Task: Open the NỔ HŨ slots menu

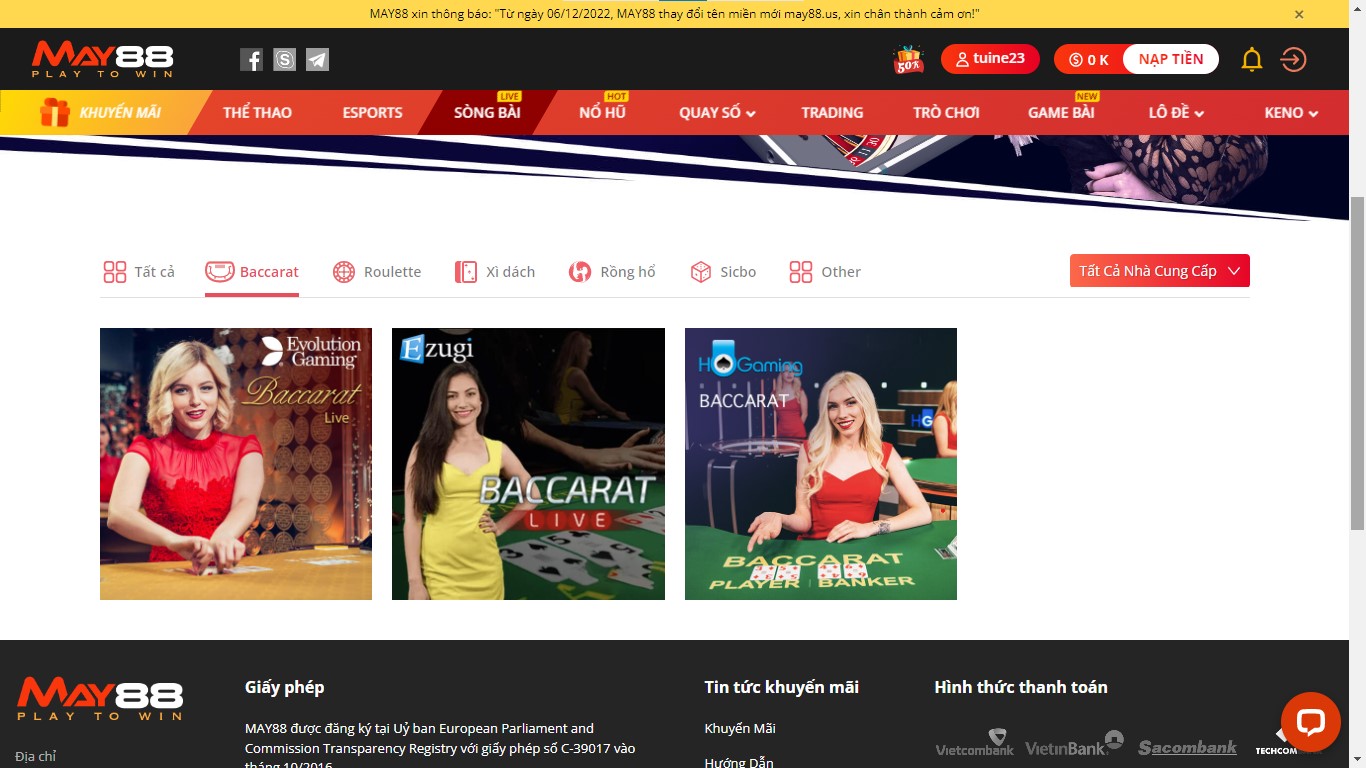Action: [602, 112]
